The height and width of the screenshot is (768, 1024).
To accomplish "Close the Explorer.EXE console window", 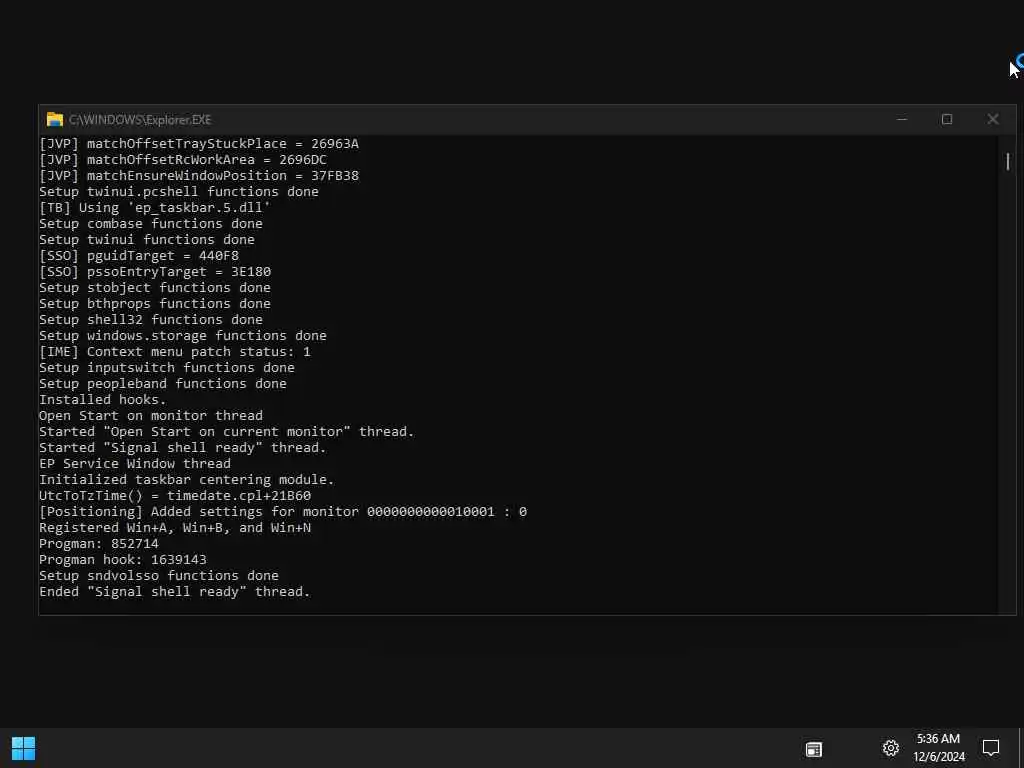I will tap(993, 120).
